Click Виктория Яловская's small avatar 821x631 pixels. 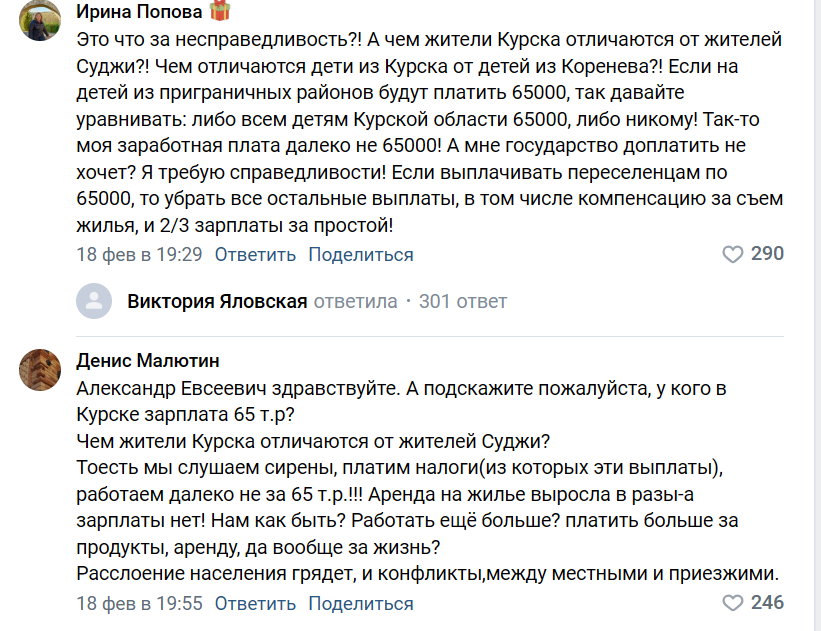click(96, 301)
